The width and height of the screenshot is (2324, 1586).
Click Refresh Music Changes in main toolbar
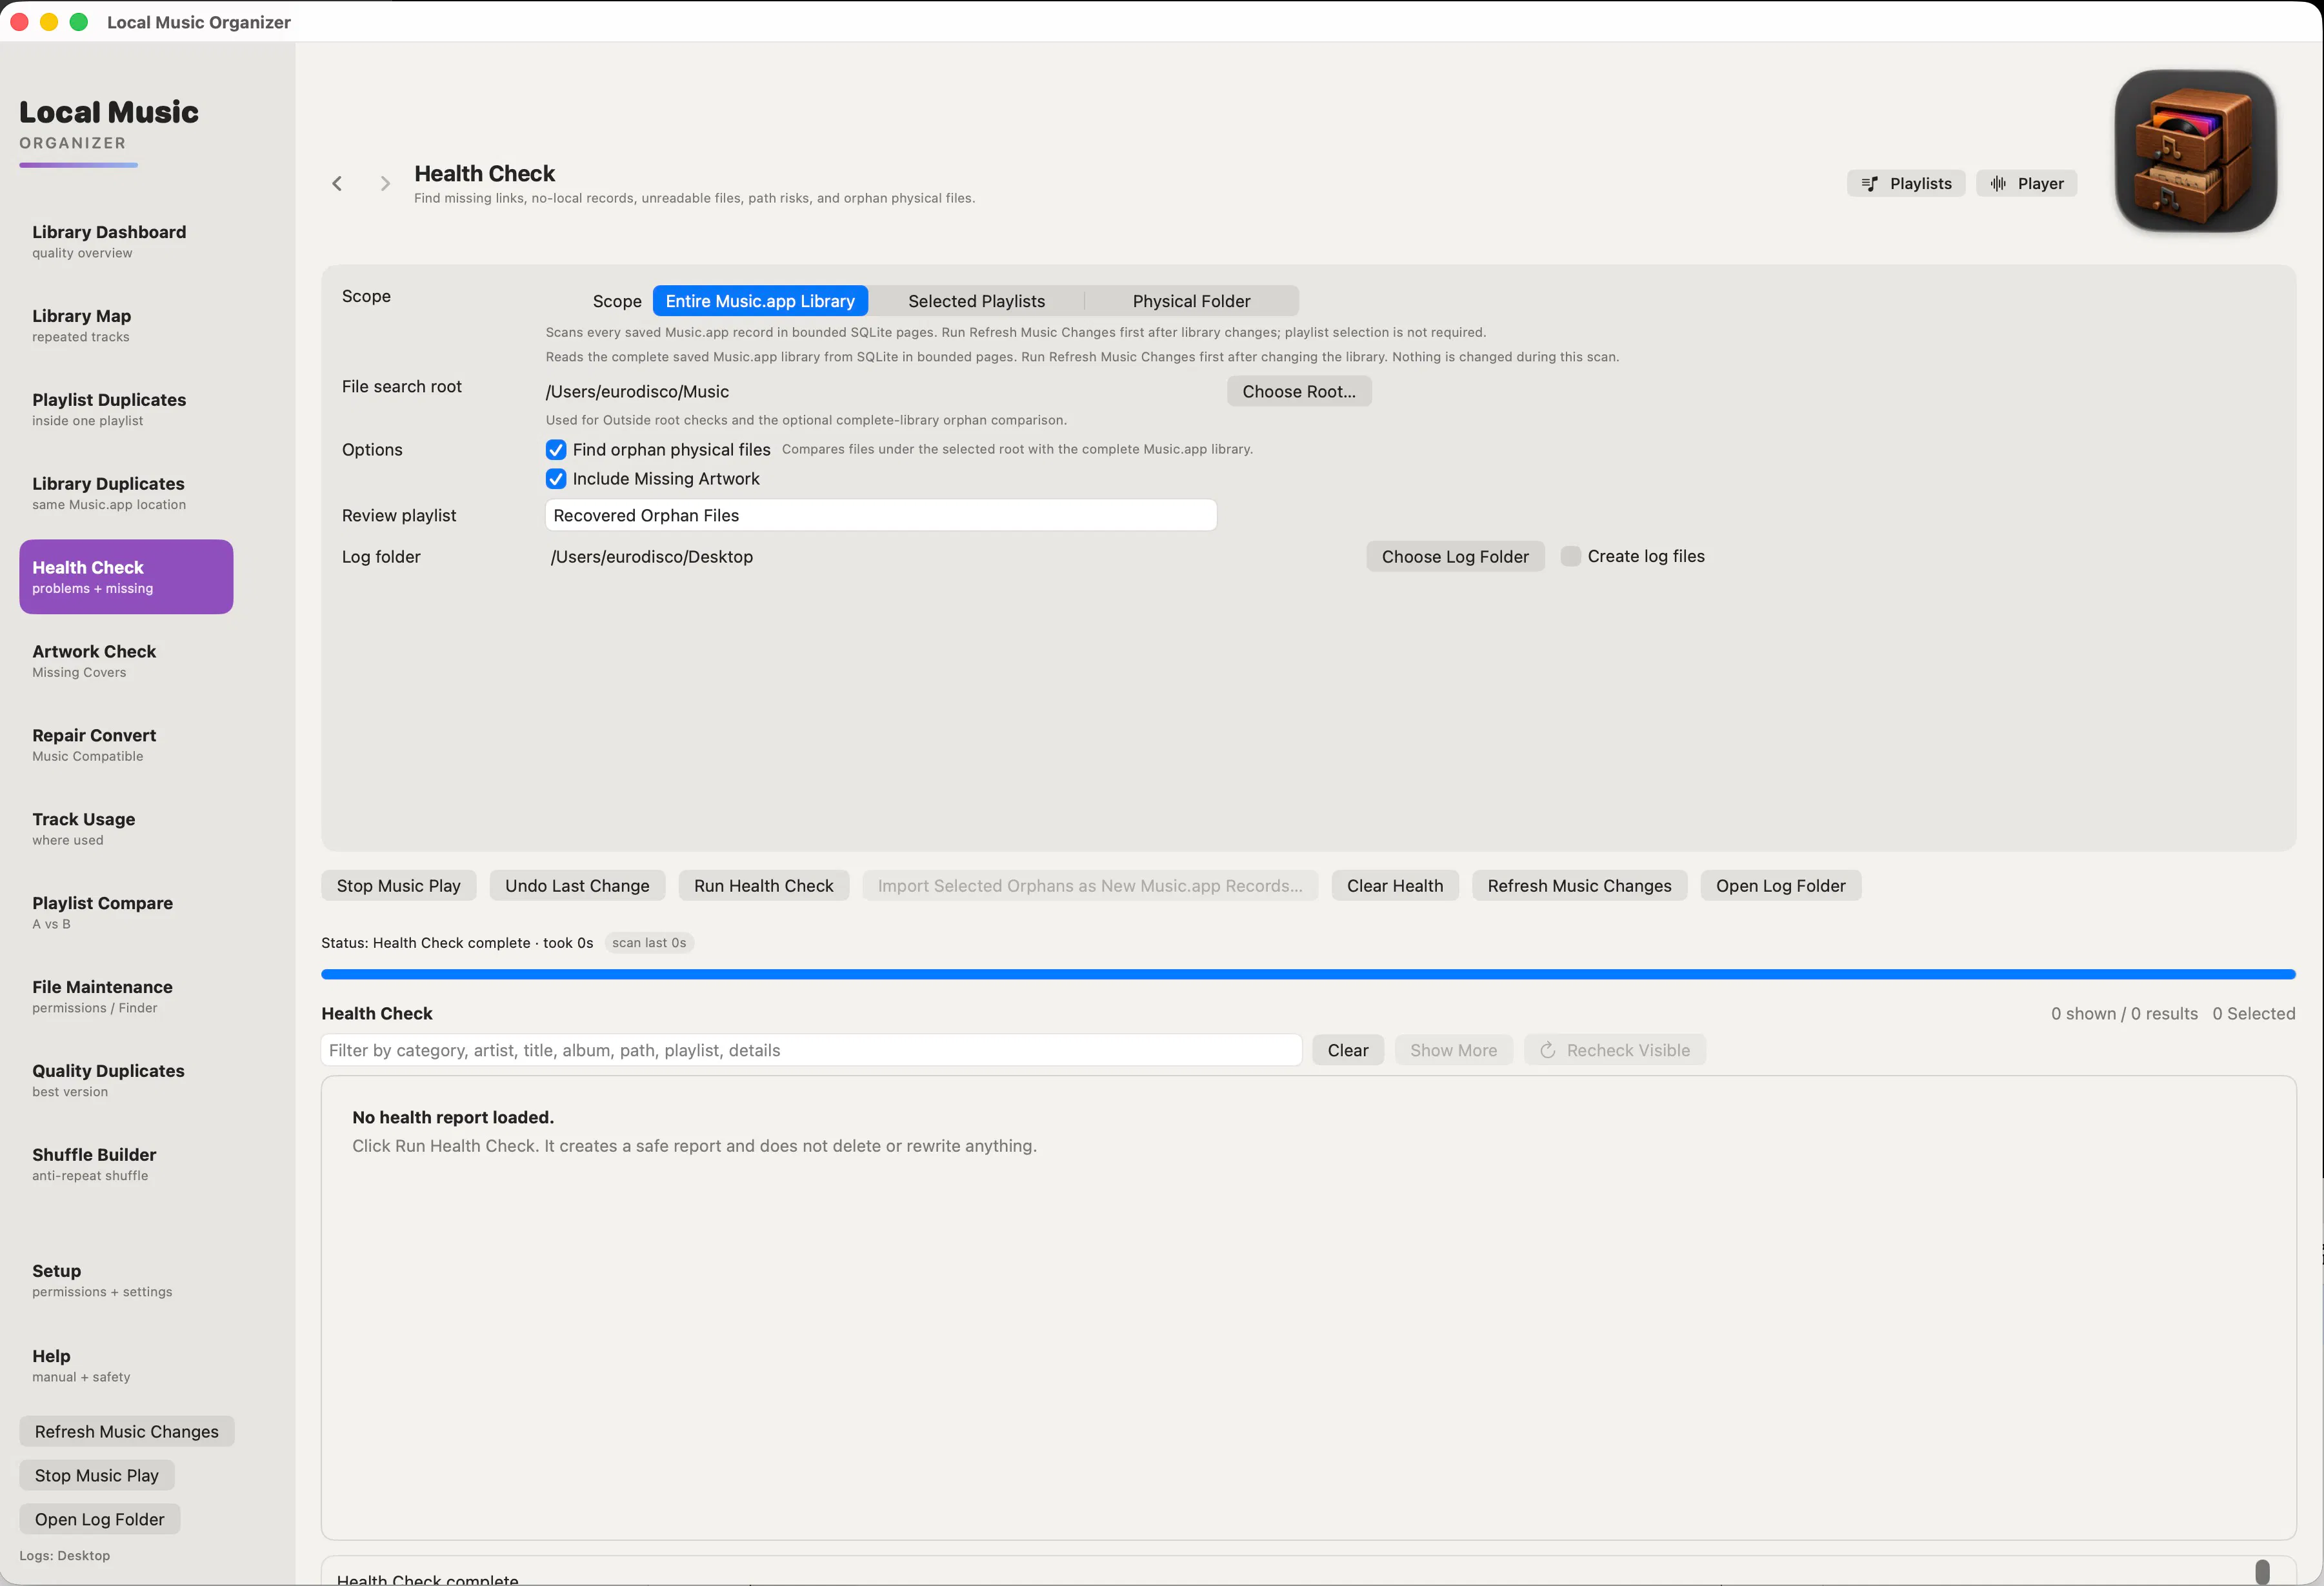coord(1579,886)
